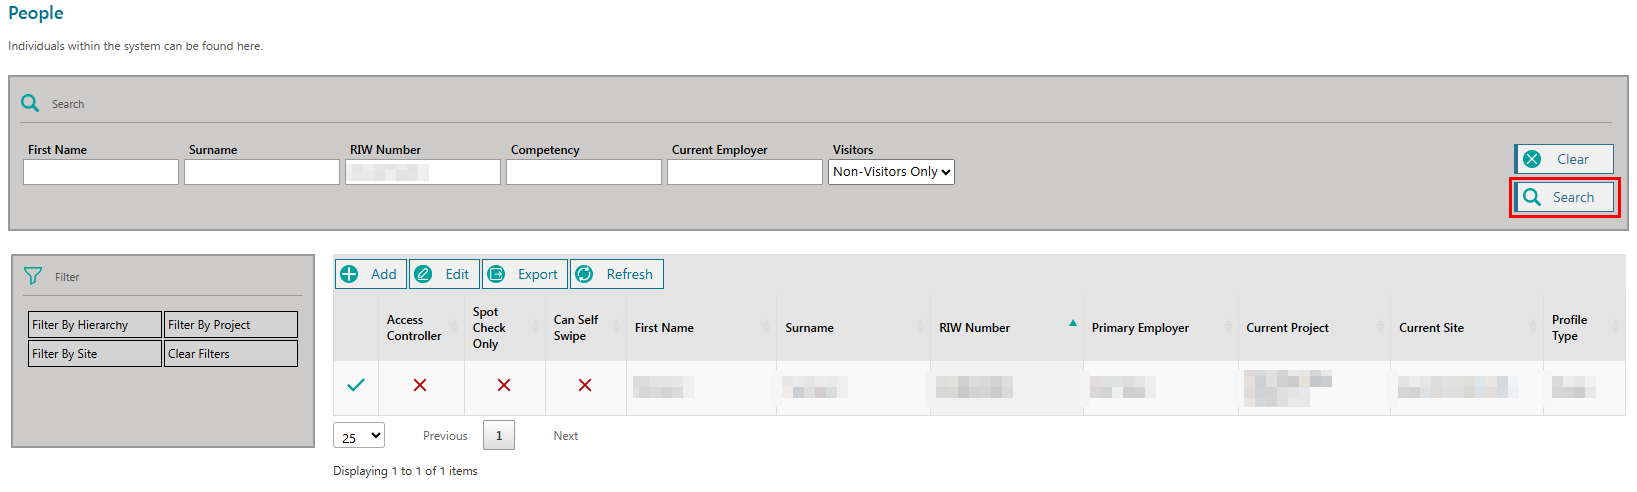1637x492 pixels.
Task: Toggle the Can Self Swipe red cross
Action: click(x=585, y=385)
